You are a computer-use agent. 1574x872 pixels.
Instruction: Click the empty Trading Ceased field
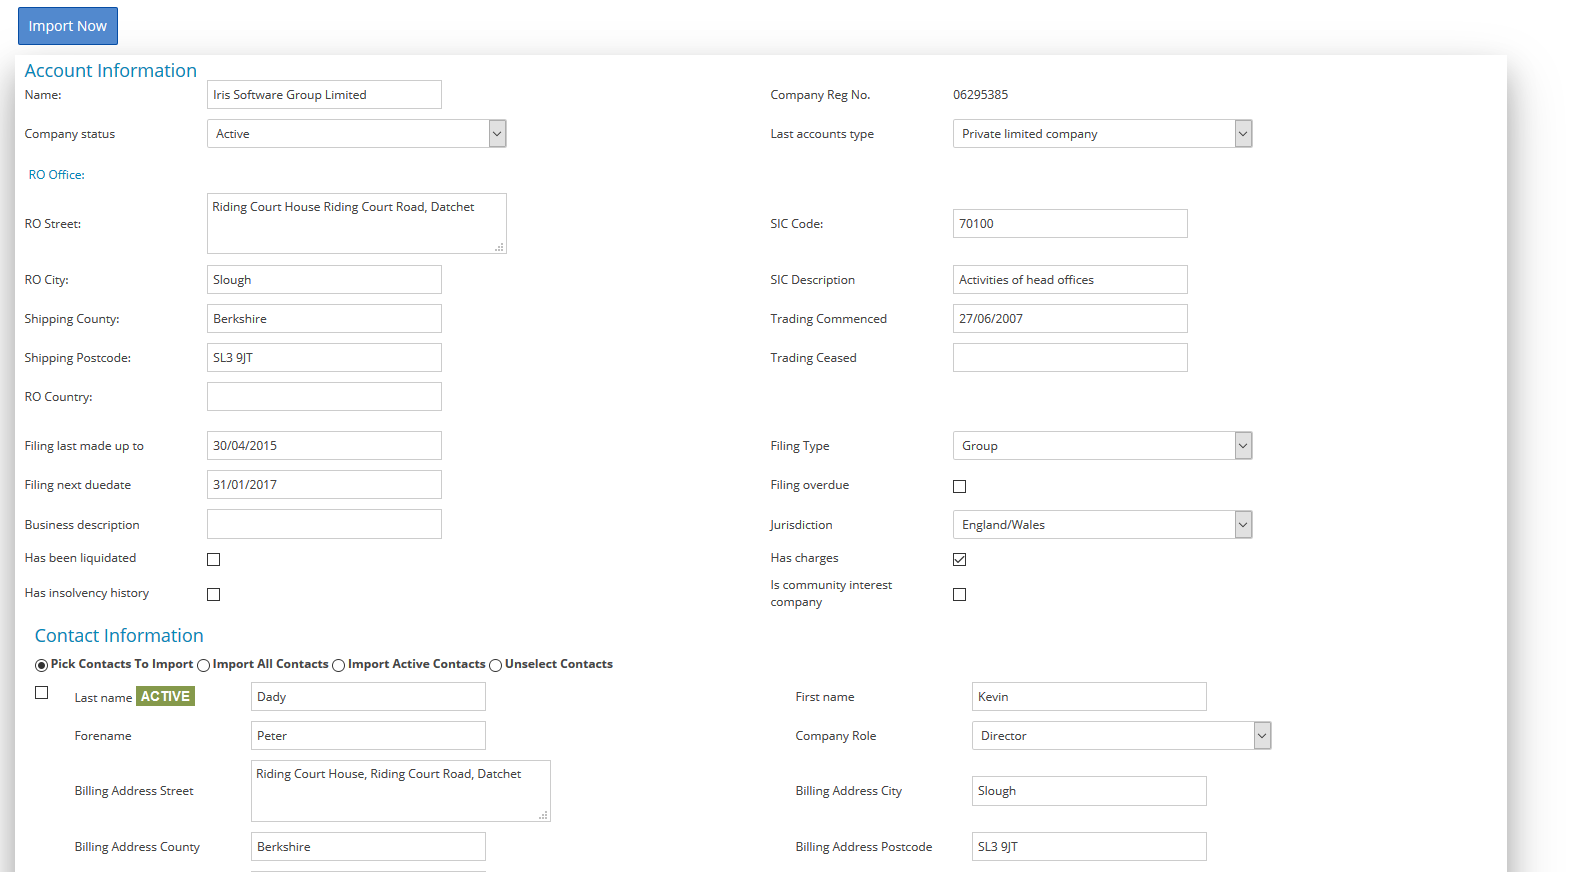[x=1070, y=358]
